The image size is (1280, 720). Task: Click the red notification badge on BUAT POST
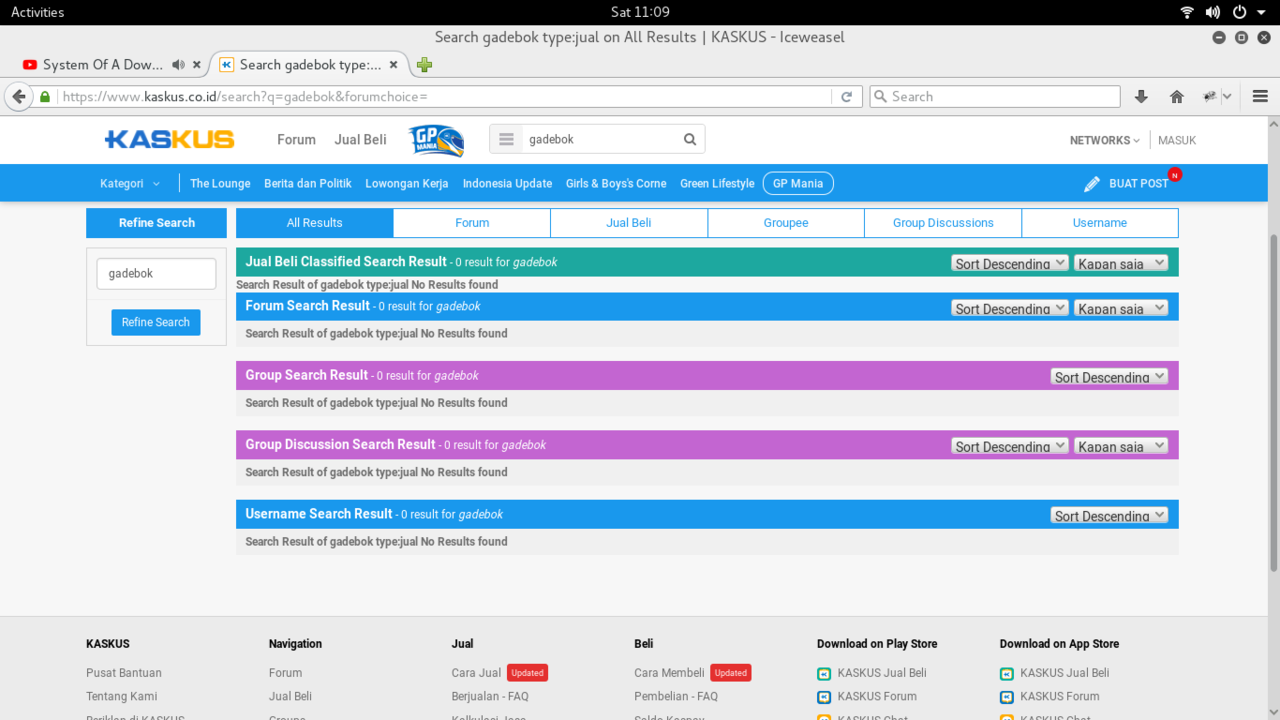click(x=1175, y=175)
